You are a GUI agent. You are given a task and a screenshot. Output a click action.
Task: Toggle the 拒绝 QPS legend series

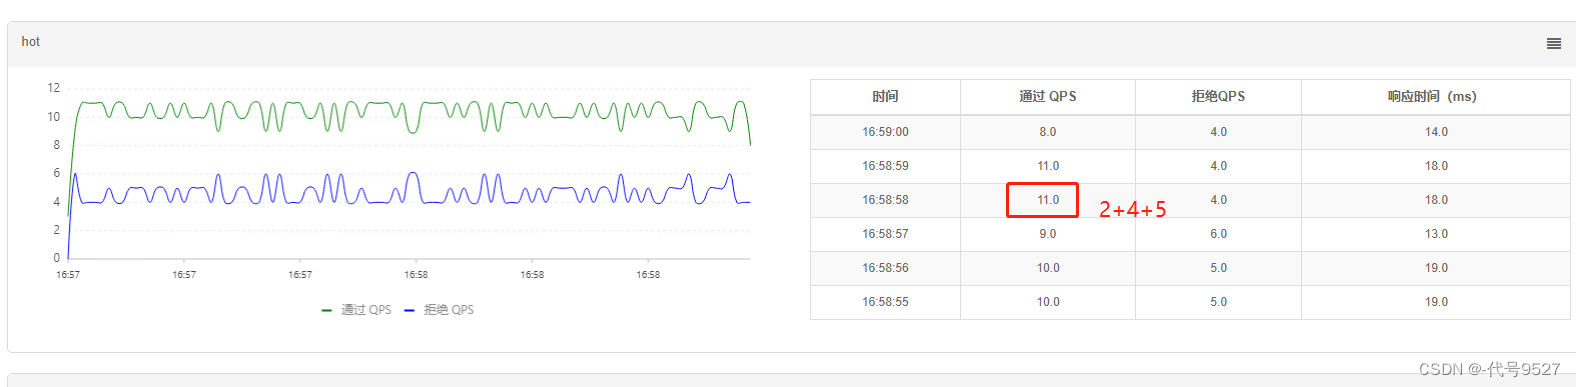[439, 310]
